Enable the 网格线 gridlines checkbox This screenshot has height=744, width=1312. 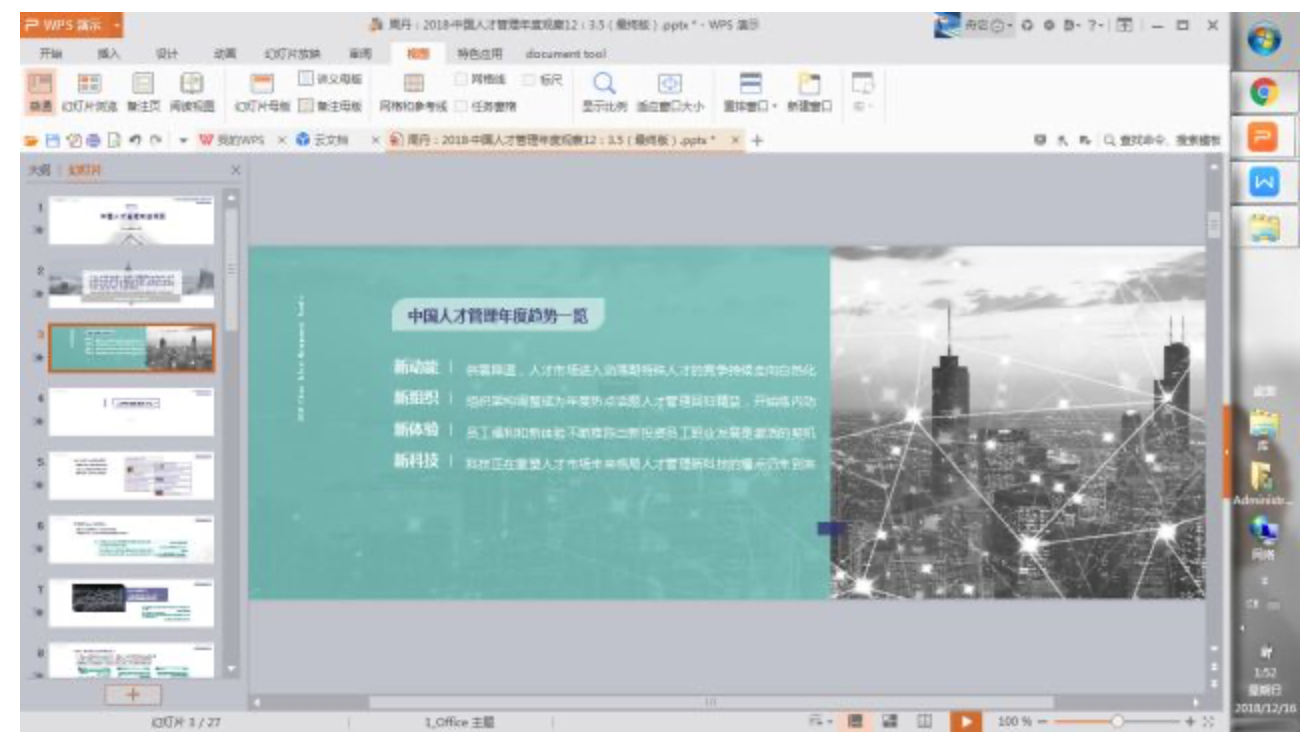click(x=463, y=79)
